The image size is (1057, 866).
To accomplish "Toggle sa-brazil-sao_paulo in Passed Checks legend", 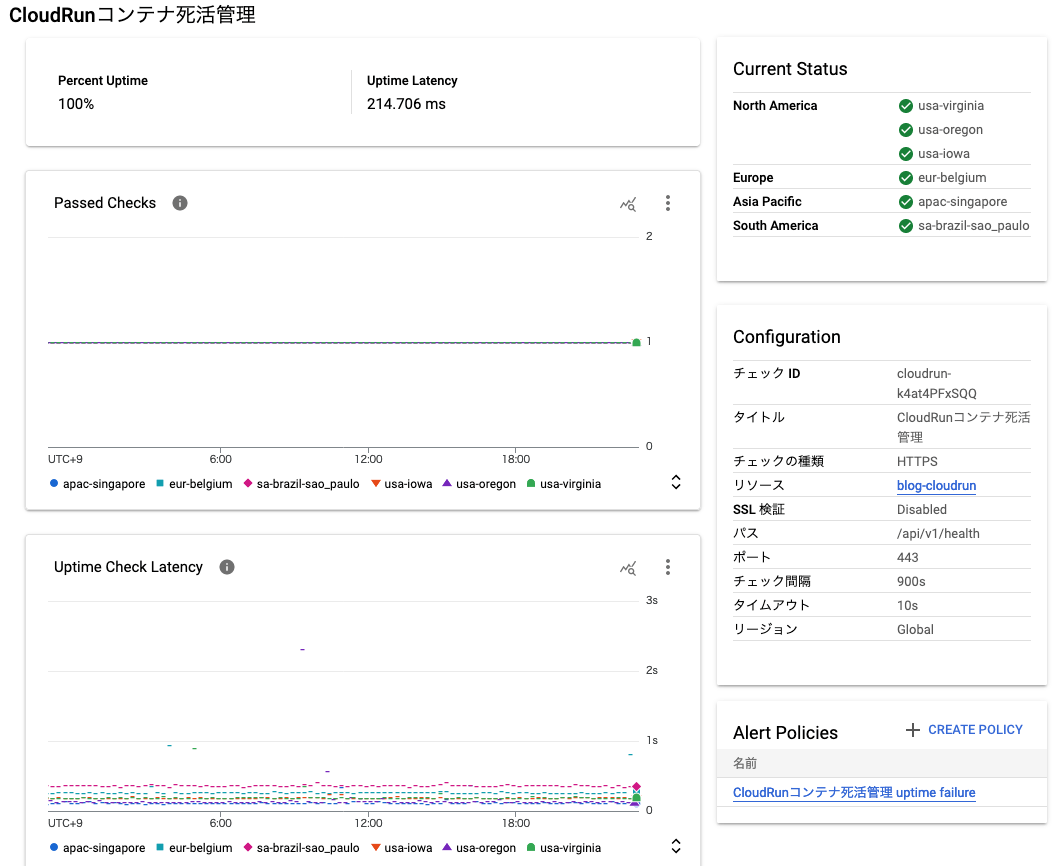I will (301, 484).
